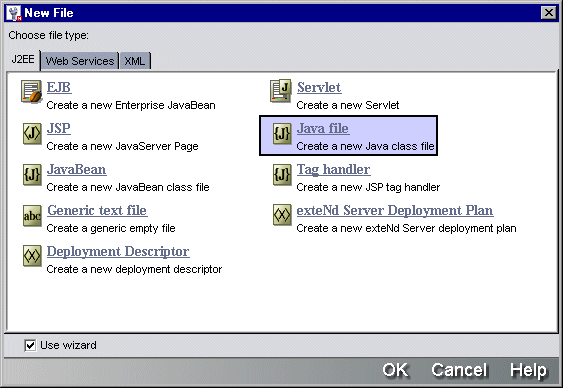Open the JSP link

59,128
